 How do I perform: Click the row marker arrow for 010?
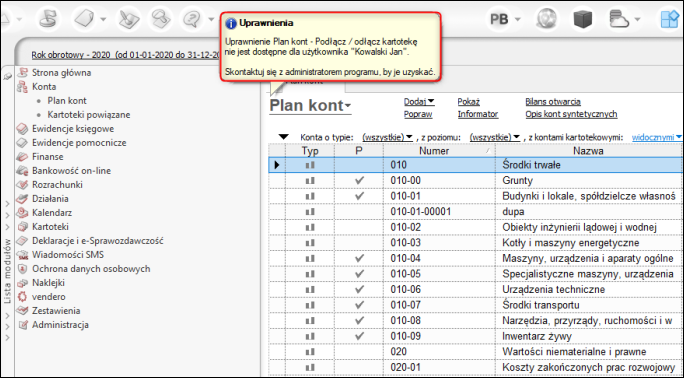click(277, 165)
